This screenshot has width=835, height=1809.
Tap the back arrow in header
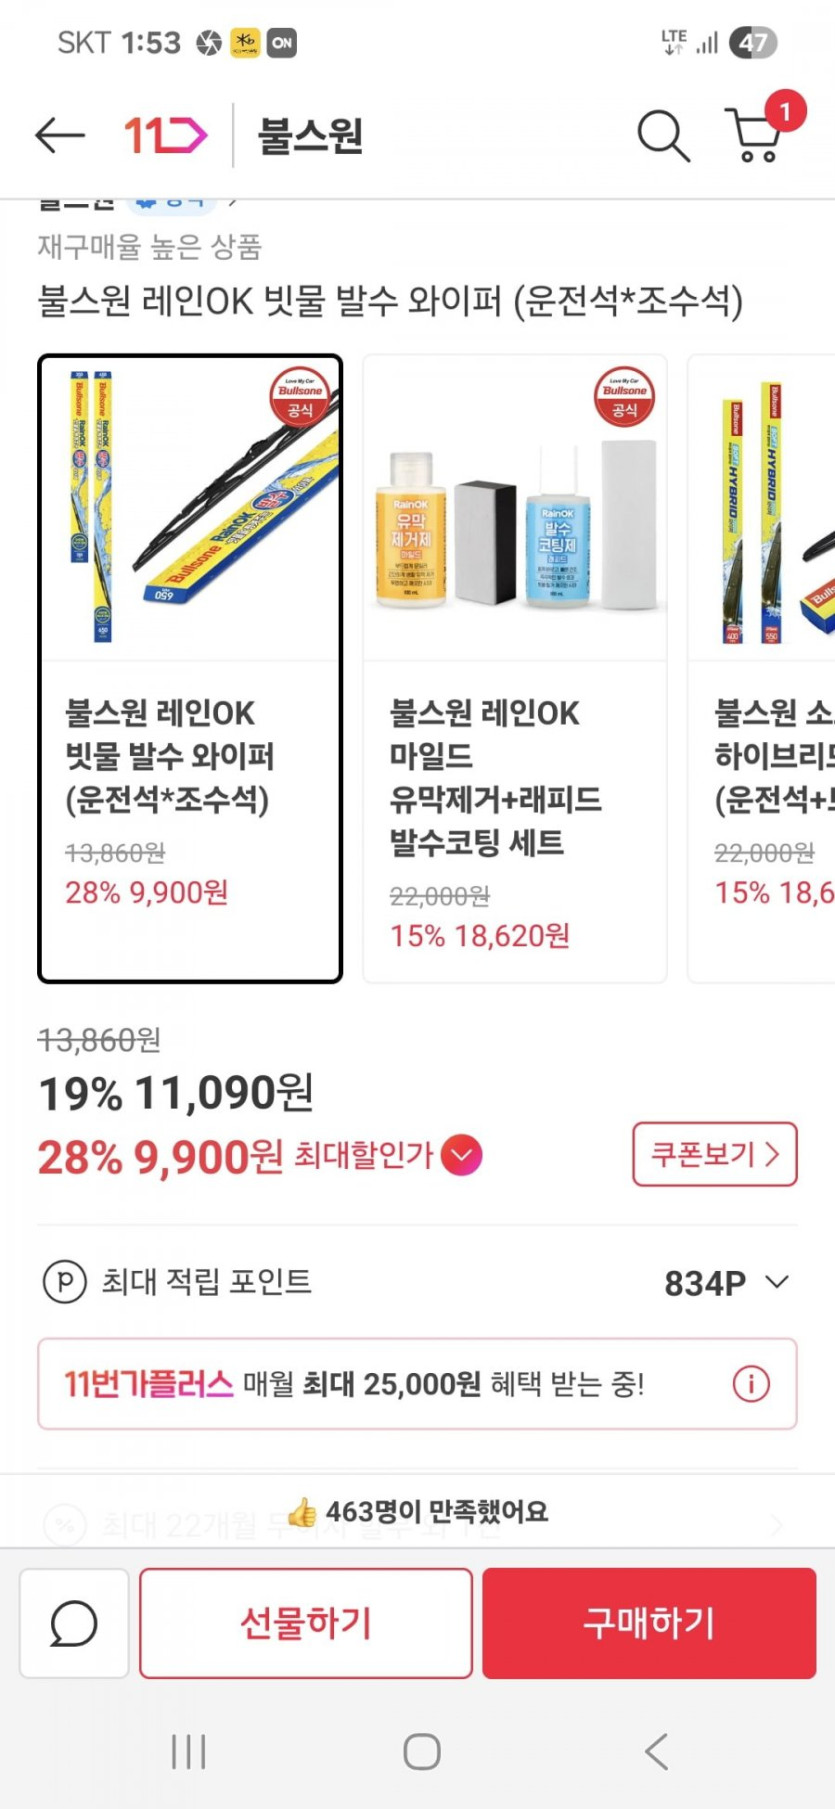[59, 135]
